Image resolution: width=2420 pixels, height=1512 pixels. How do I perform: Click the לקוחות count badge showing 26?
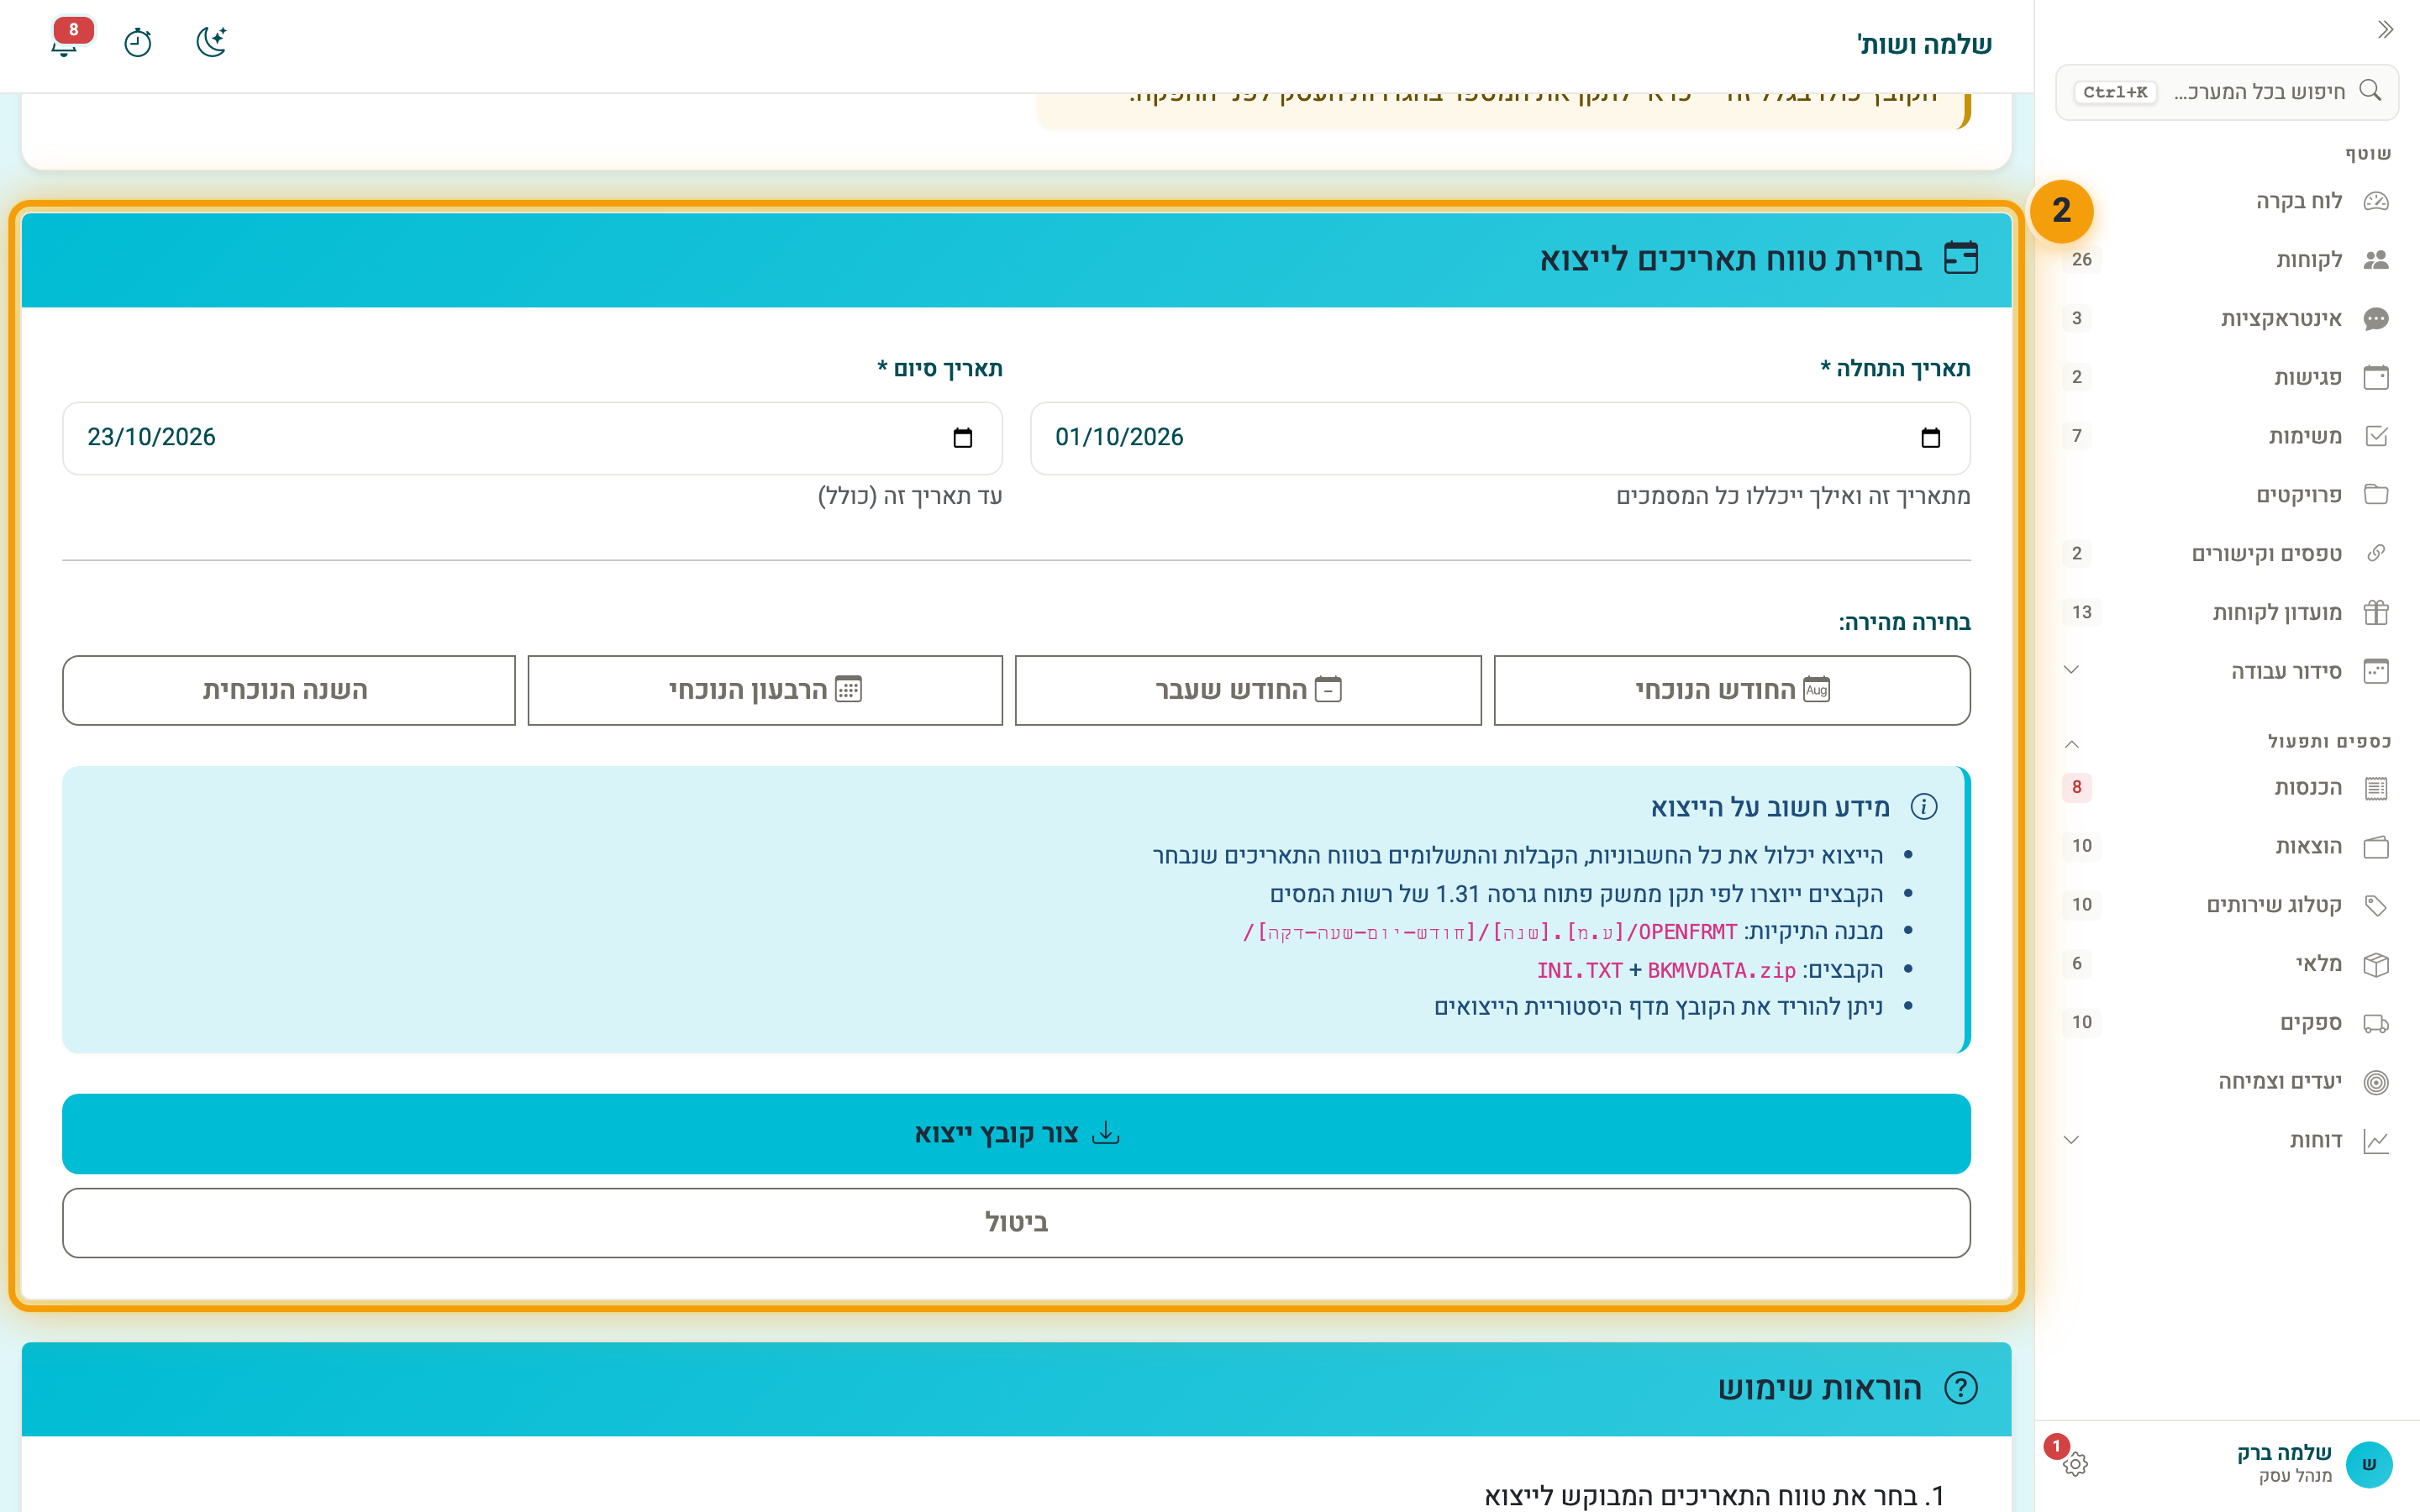[2082, 260]
